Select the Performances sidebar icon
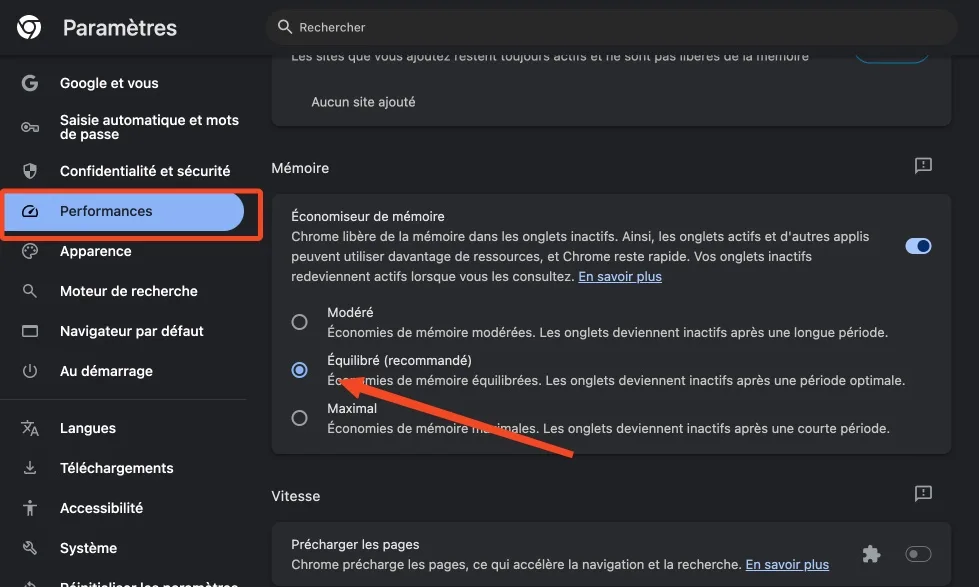The height and width of the screenshot is (587, 979). [x=31, y=211]
